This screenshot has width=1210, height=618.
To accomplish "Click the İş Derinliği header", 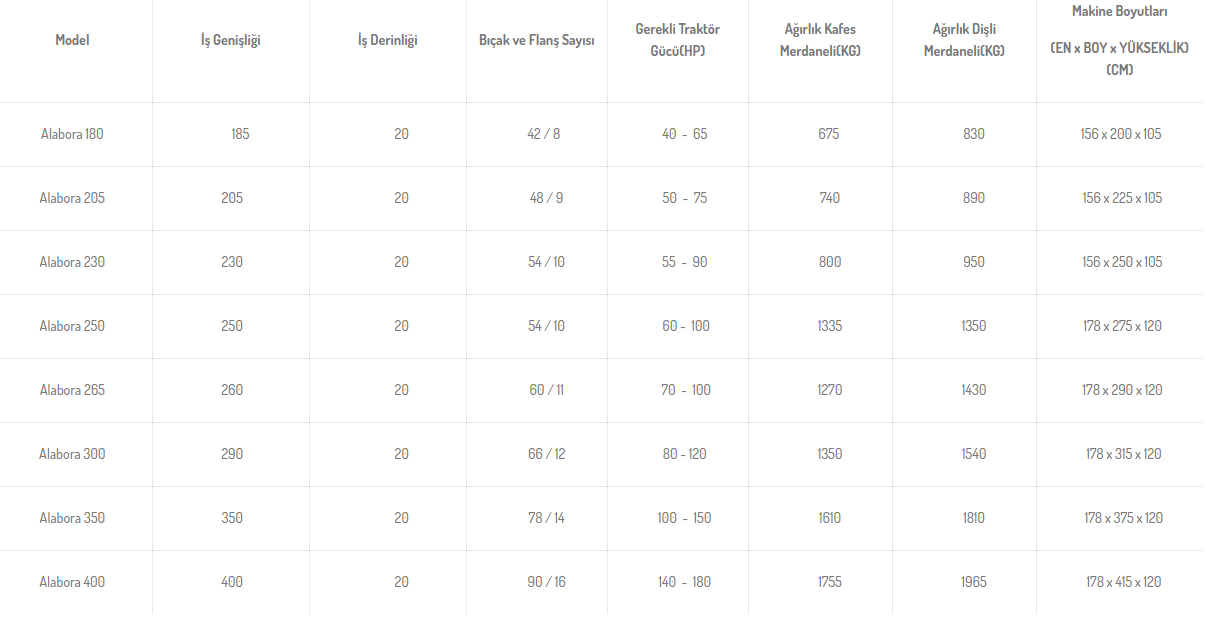I will click(x=388, y=41).
